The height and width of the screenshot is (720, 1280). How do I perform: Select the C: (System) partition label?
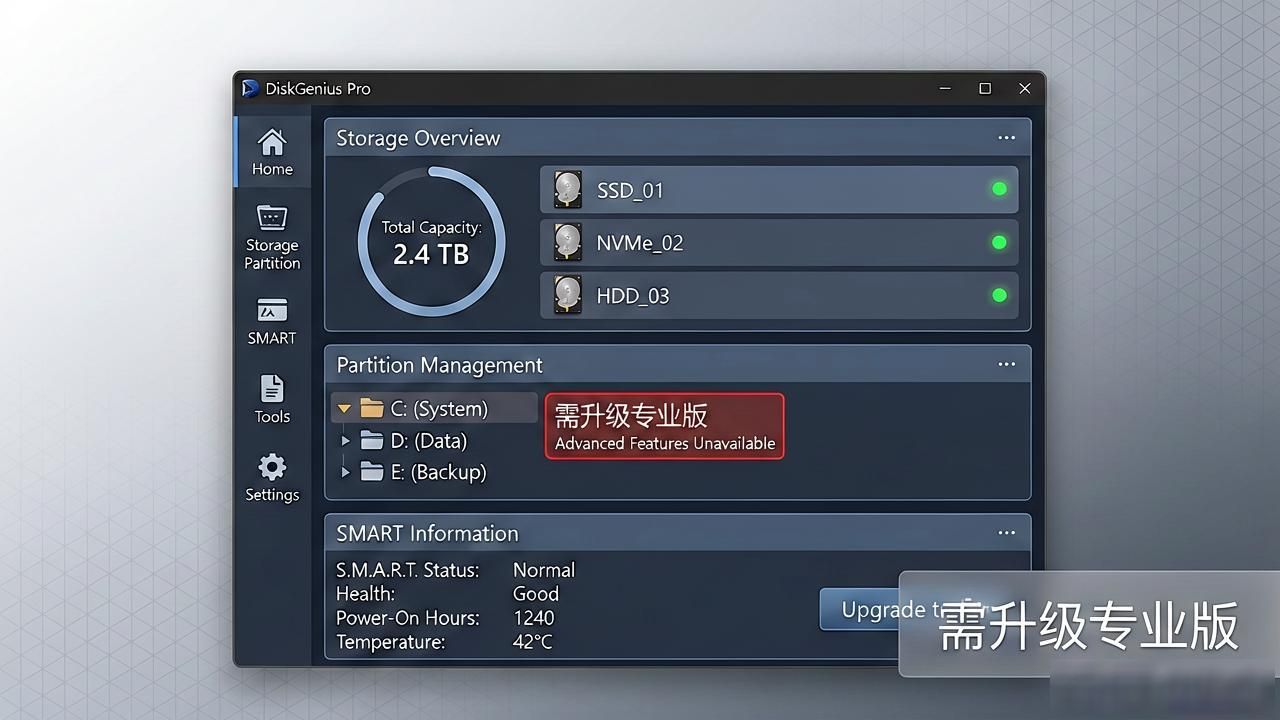coord(439,408)
